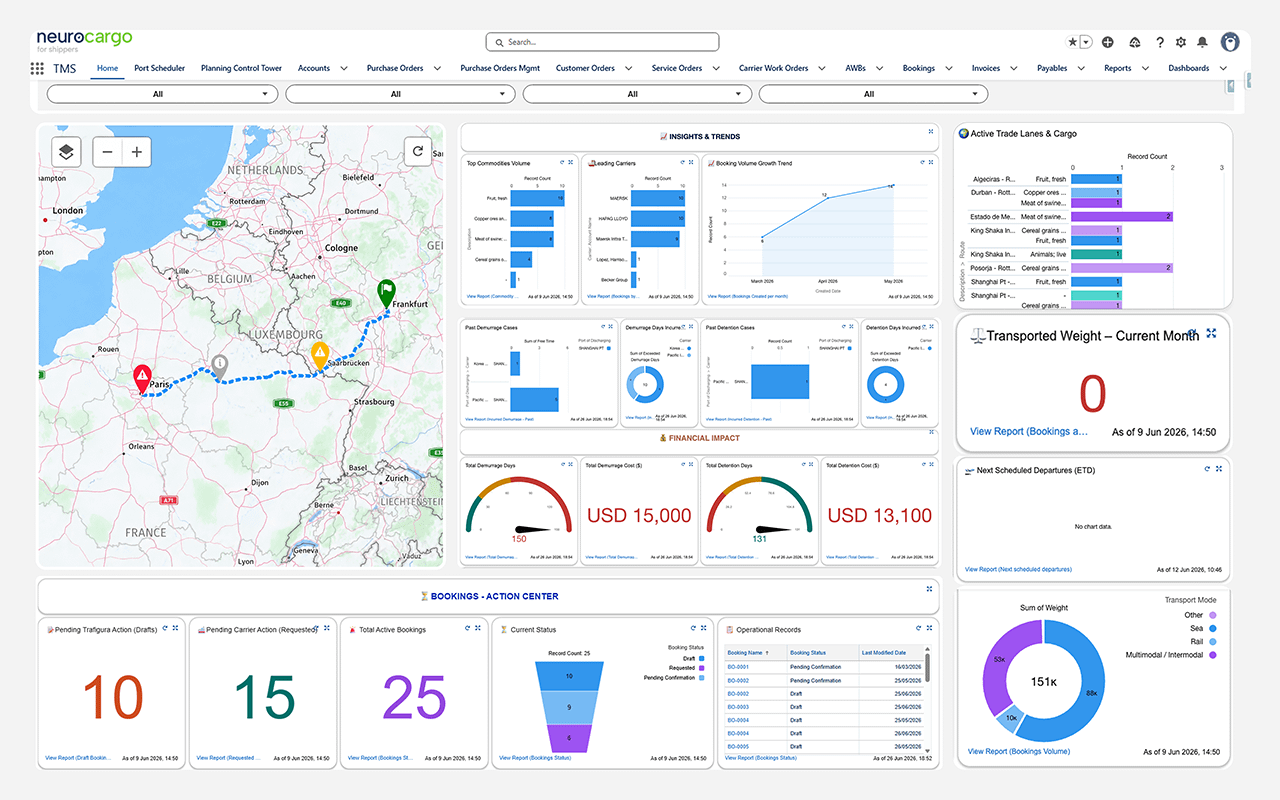Expand the Leading Carriers chart
The width and height of the screenshot is (1280, 800).
pyautogui.click(x=691, y=162)
